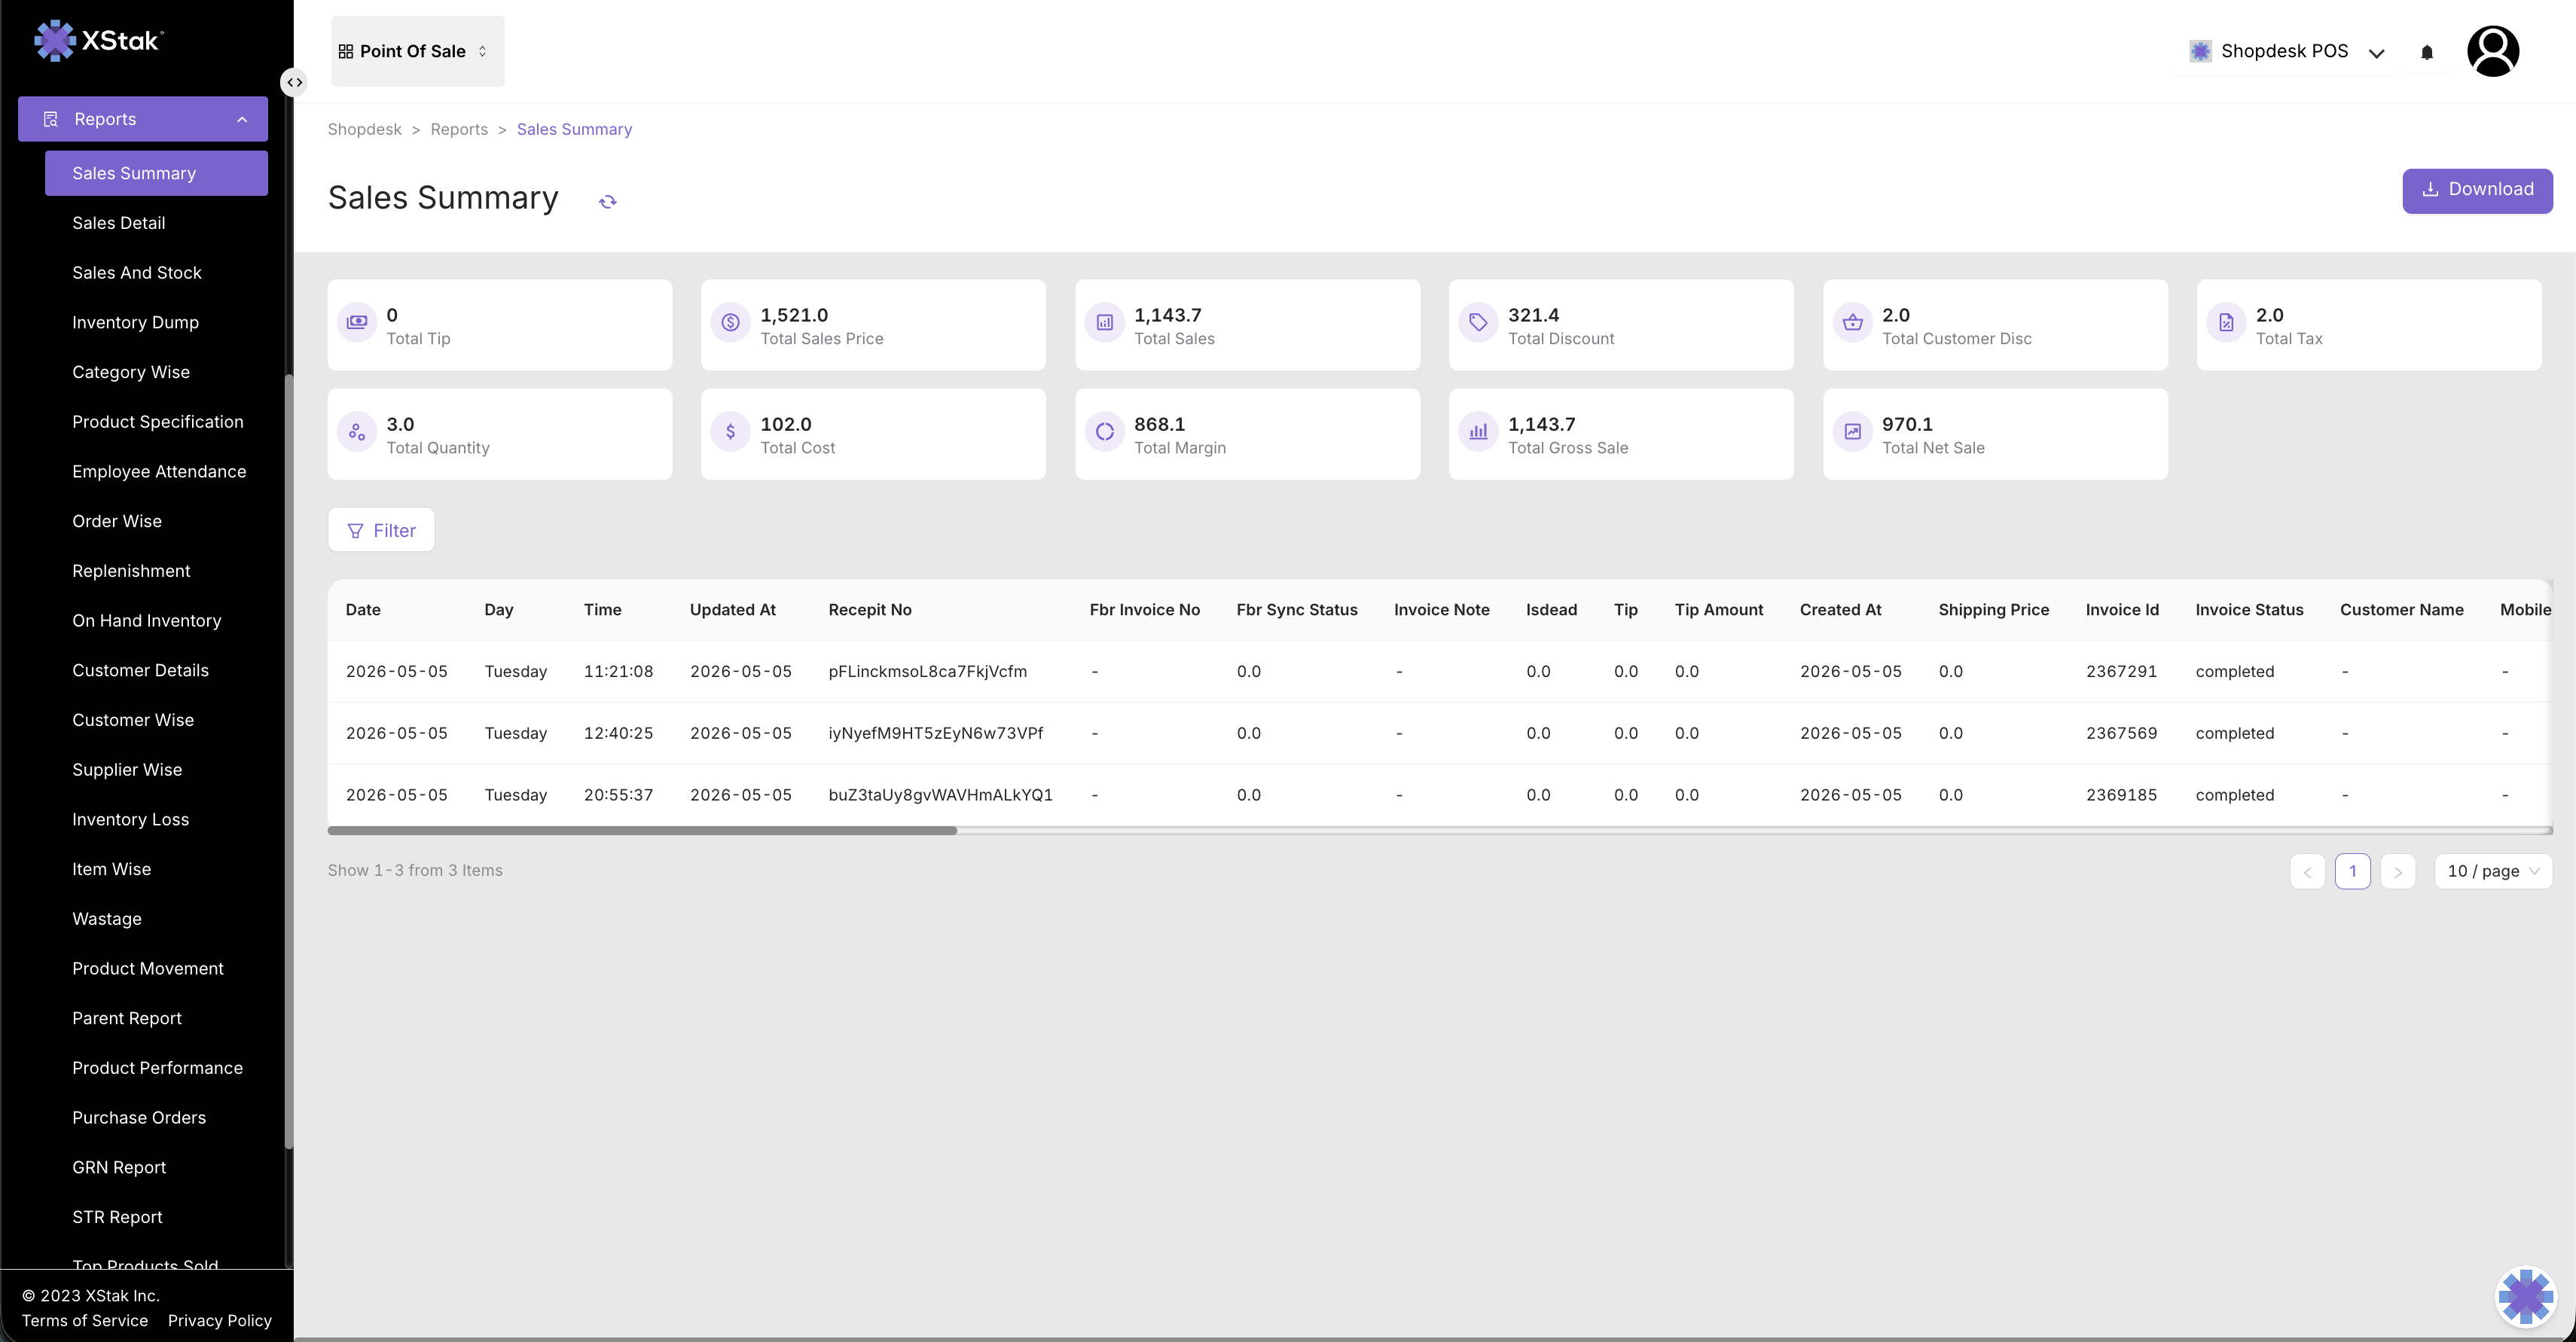The image size is (2576, 1342).
Task: Click the Total Sales chart icon
Action: click(x=1104, y=323)
